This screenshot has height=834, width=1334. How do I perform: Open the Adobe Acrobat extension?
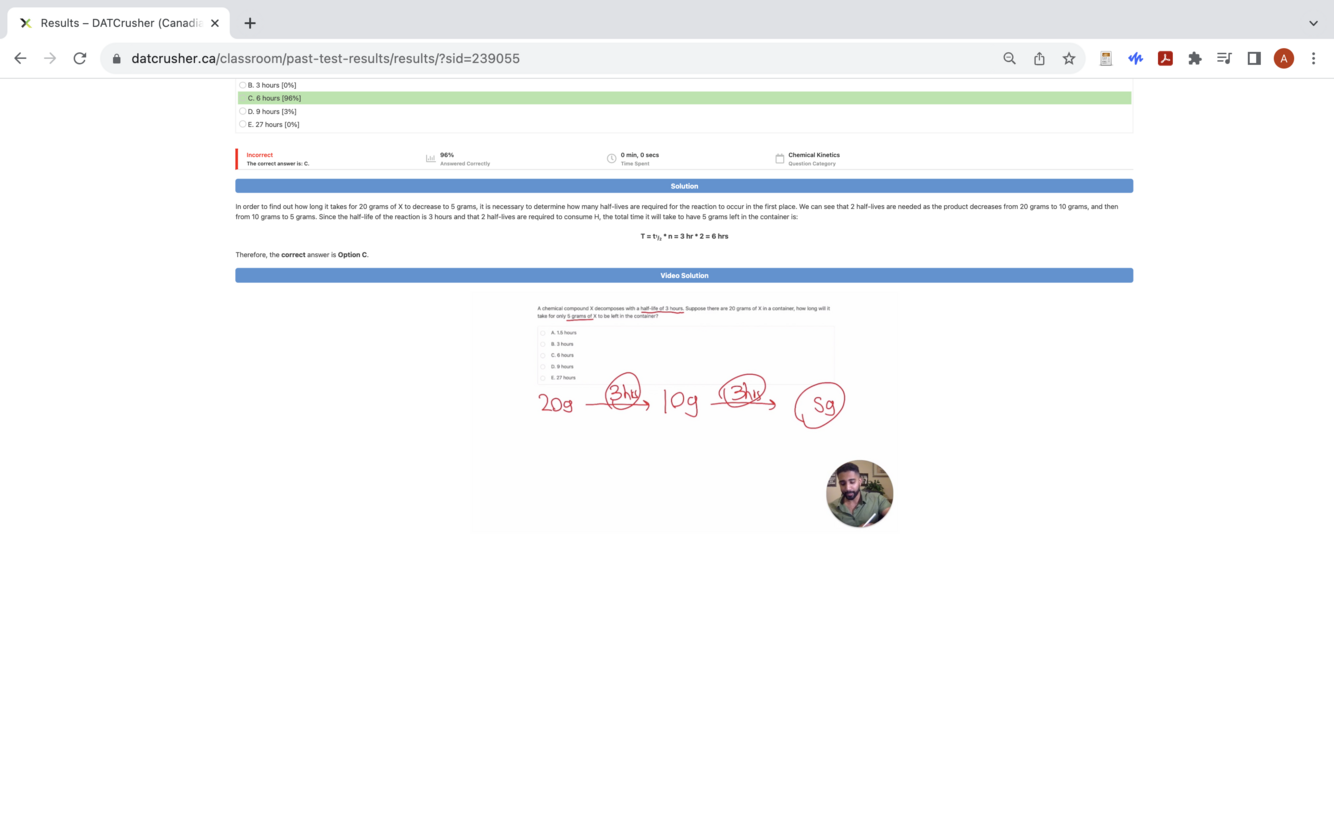click(x=1165, y=58)
